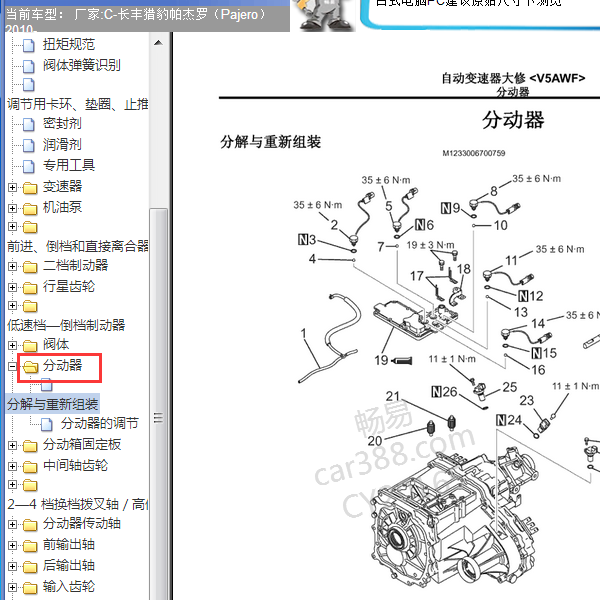The width and height of the screenshot is (600, 600).
Task: Click the 输入齿轮 folder icon
Action: 30,588
